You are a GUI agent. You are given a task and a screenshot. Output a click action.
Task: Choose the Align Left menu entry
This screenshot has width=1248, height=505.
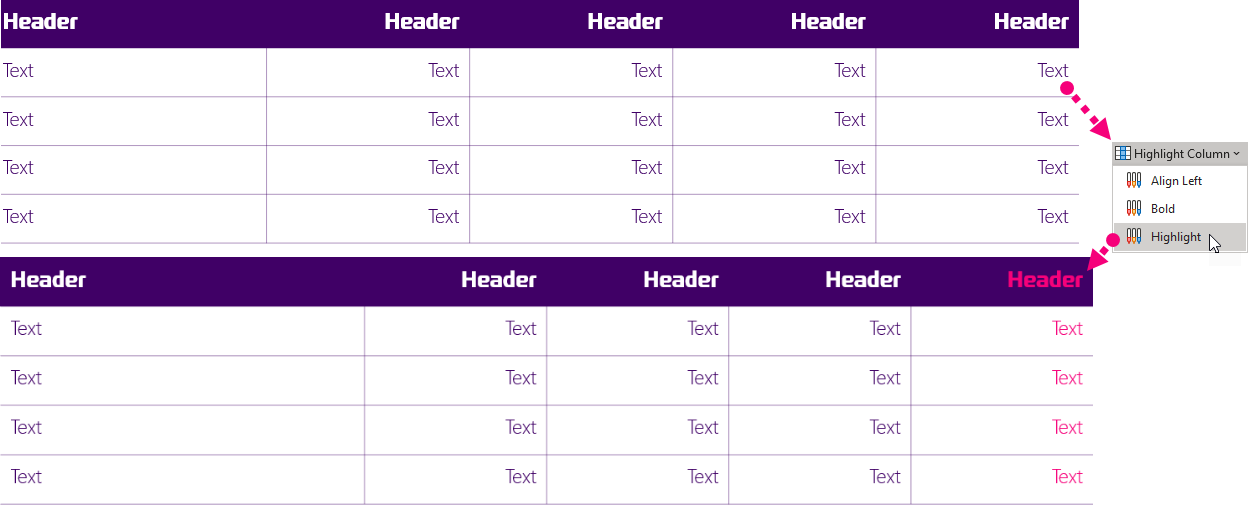1179,181
